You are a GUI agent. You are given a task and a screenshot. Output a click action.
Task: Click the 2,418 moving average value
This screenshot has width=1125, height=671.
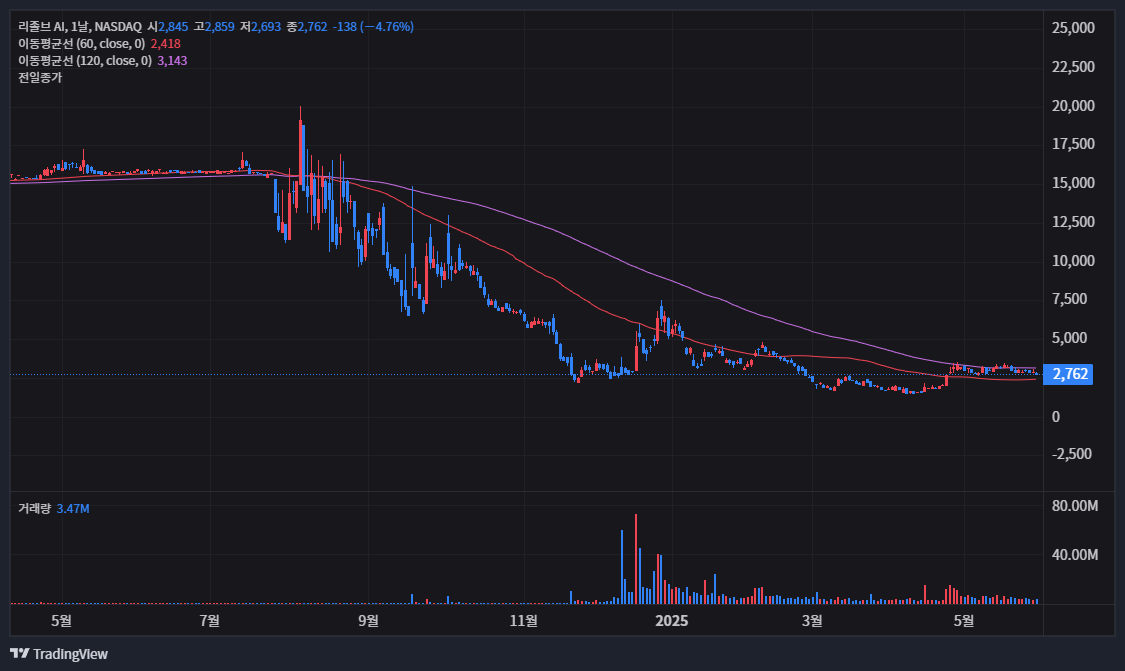(x=166, y=44)
